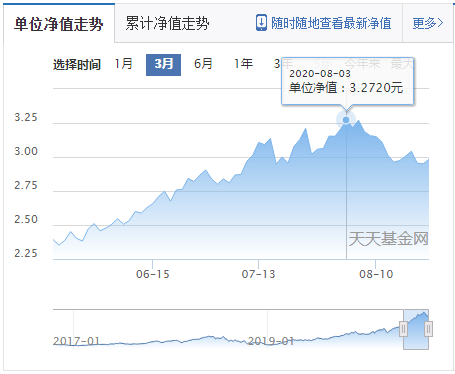Viewport: 455px width, 374px height.
Task: Click the 06-15 axis date label
Action: pyautogui.click(x=153, y=274)
